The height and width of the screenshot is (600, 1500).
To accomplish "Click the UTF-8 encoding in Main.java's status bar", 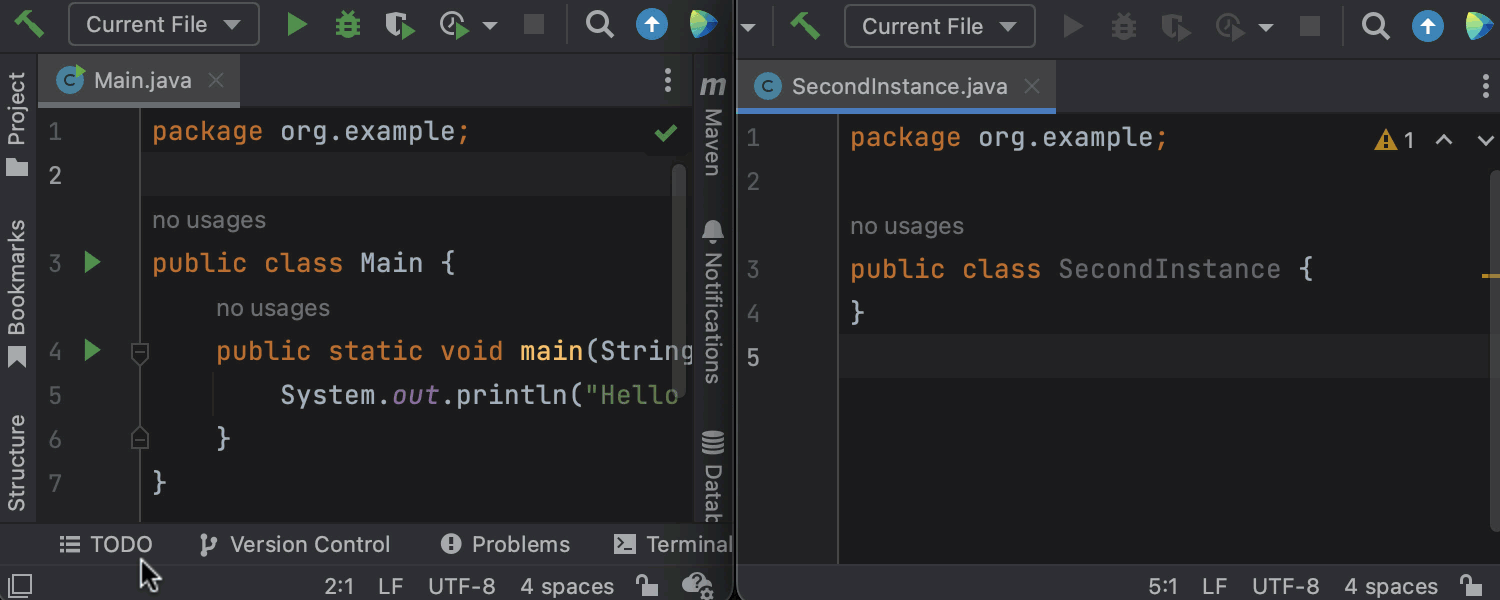I will click(x=461, y=586).
